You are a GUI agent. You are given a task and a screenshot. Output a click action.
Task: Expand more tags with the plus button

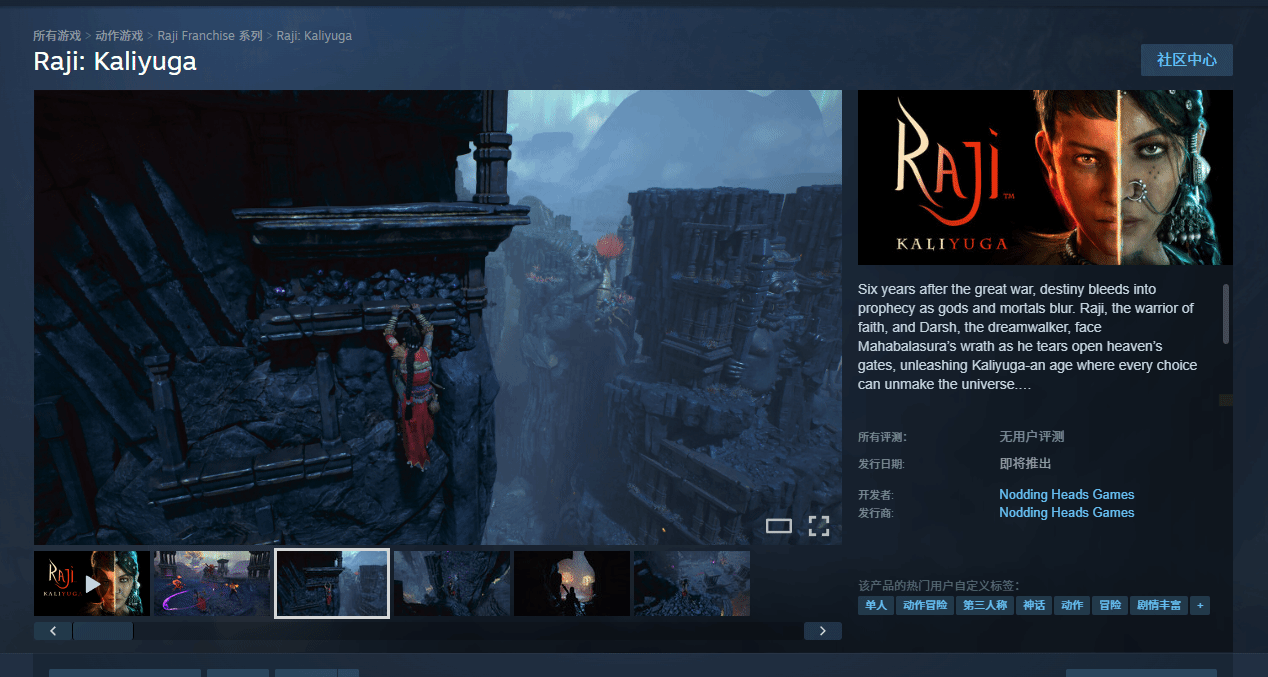point(1200,605)
